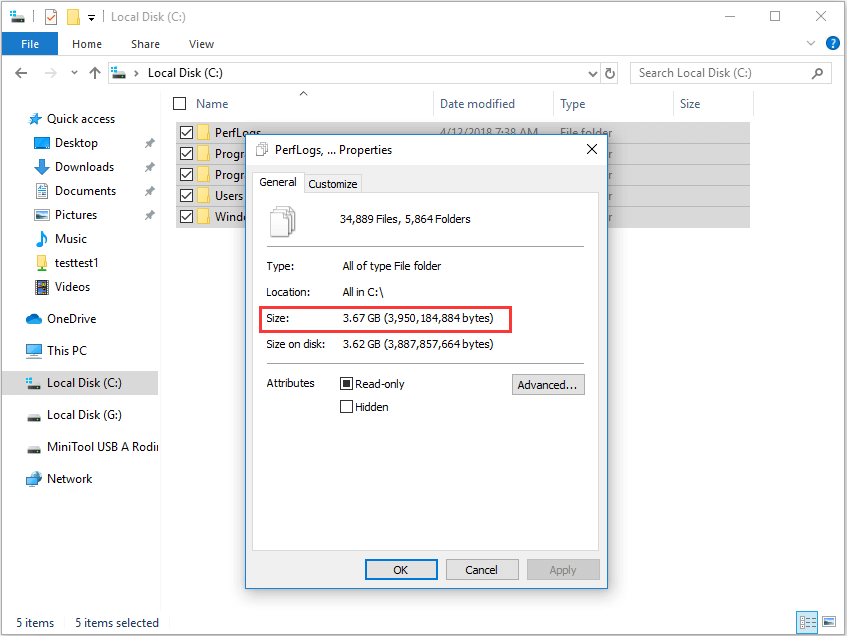Image resolution: width=847 pixels, height=636 pixels.
Task: Click the Size value 3.67 GB text
Action: coord(418,318)
